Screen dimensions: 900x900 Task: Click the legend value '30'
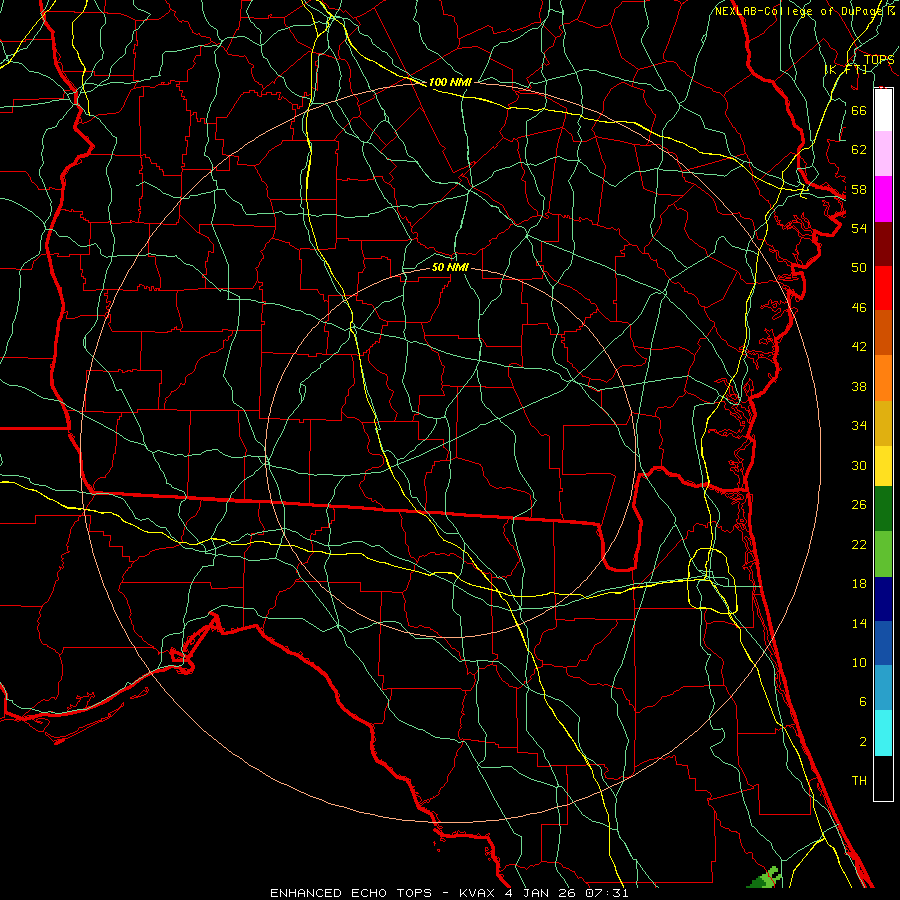pos(859,465)
